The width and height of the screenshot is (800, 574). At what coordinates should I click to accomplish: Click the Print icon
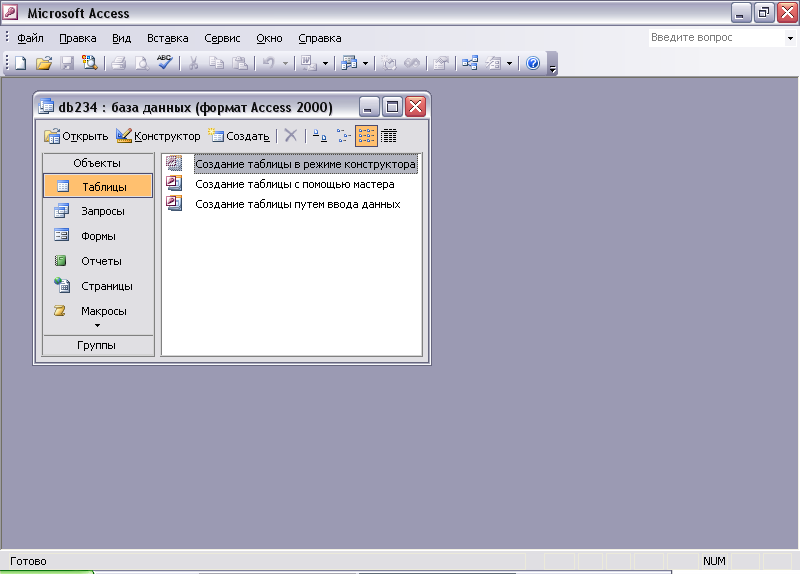tap(119, 63)
